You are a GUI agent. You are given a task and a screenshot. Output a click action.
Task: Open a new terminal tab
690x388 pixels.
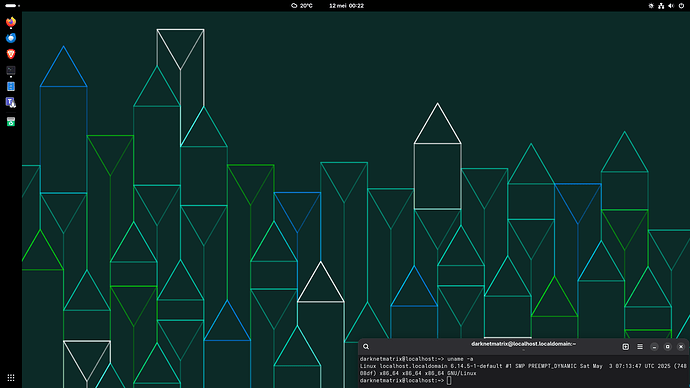625,347
